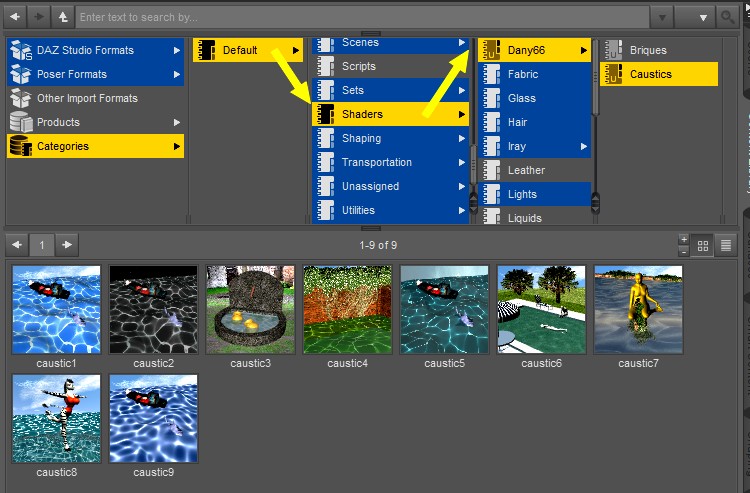Viewport: 750px width, 493px height.
Task: Focus the 'Enter text to search by' field
Action: (363, 17)
